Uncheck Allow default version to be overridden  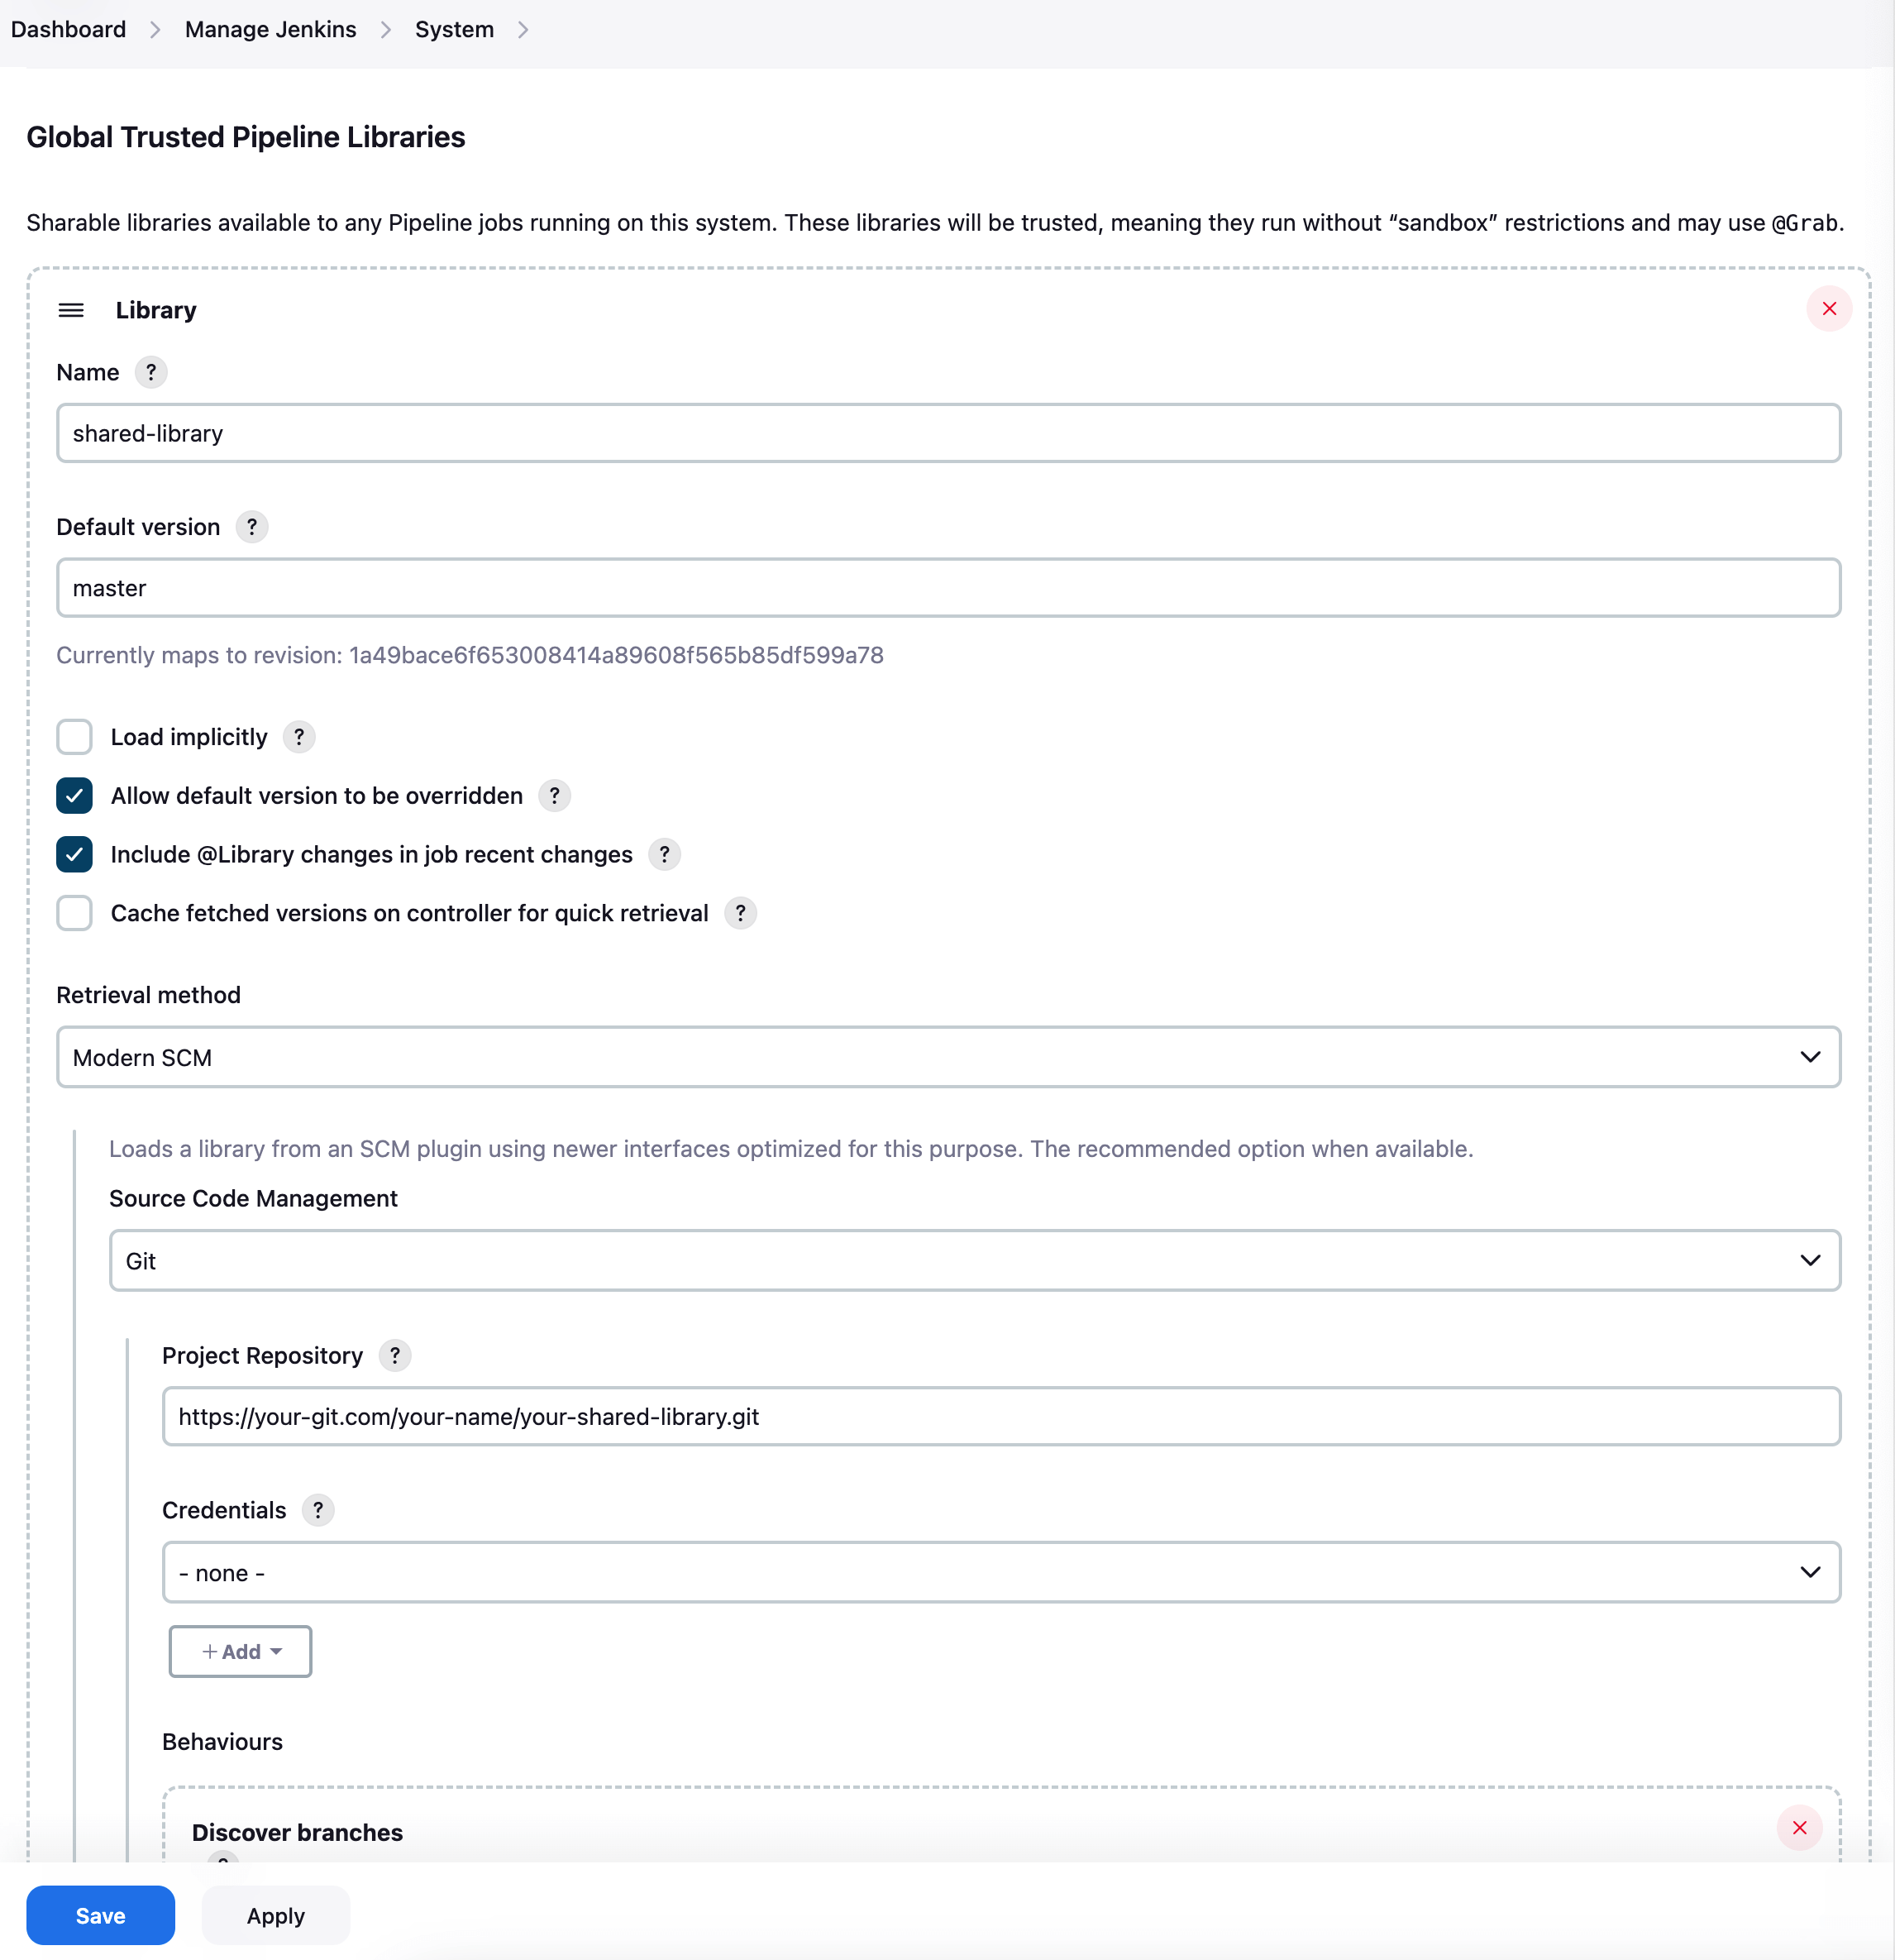(x=75, y=796)
